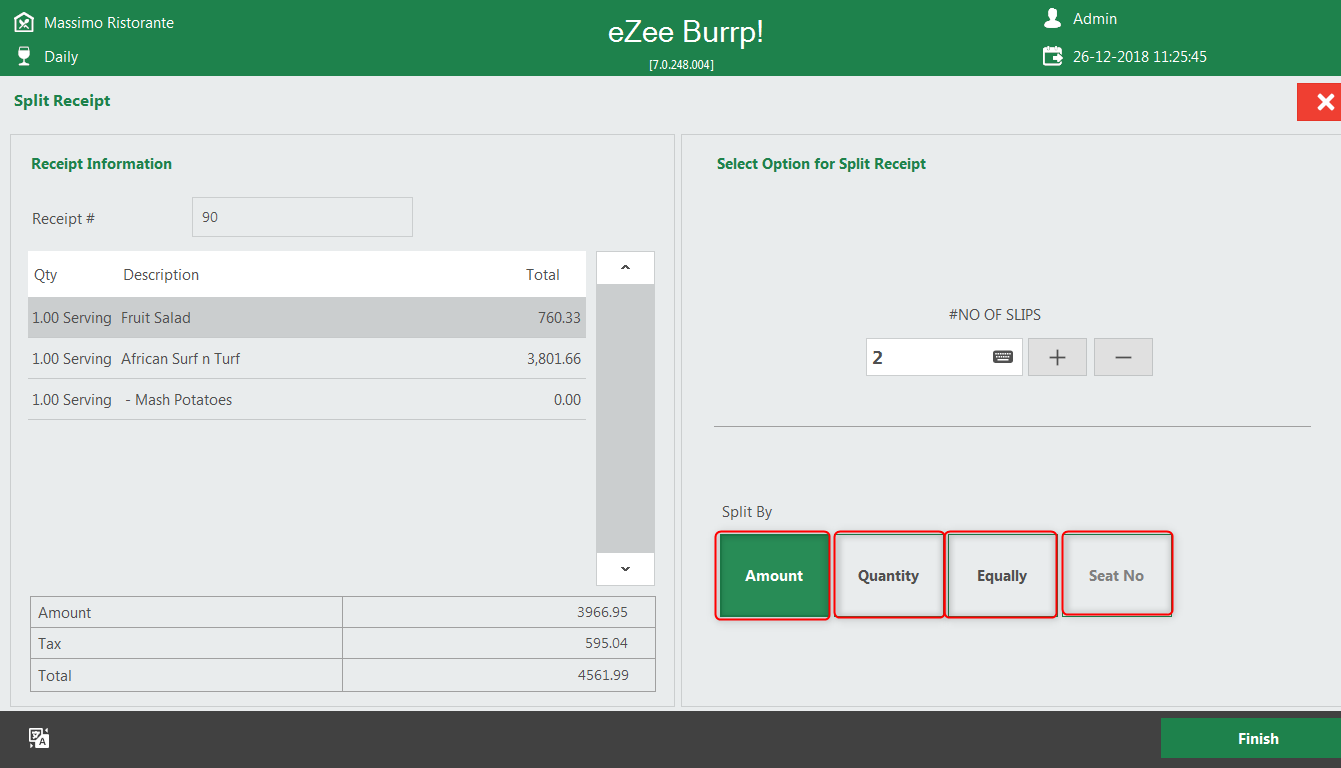Click the Description column header
1341x768 pixels.
point(161,274)
